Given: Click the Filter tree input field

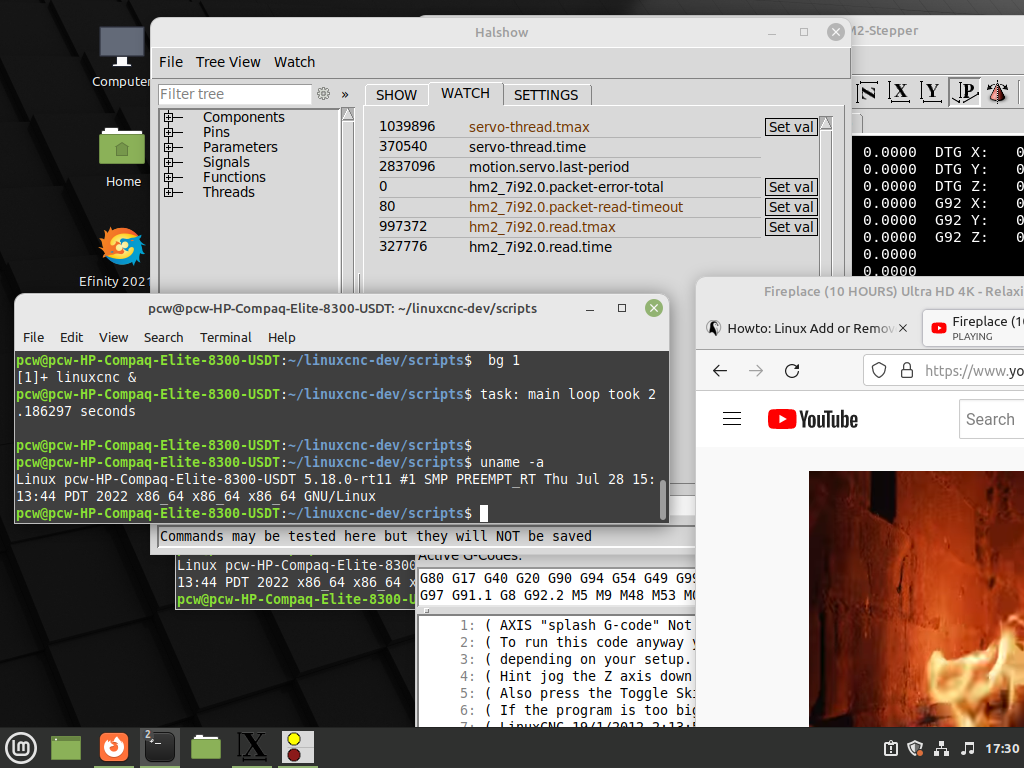Looking at the screenshot, I should [x=235, y=94].
